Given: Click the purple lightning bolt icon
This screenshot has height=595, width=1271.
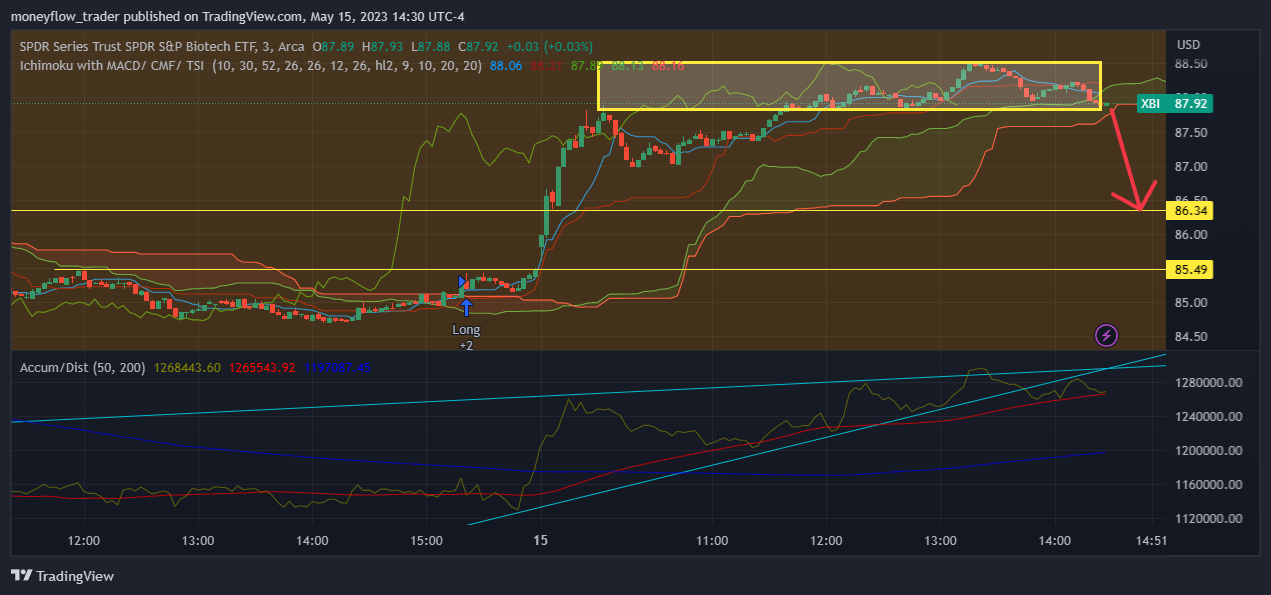Looking at the screenshot, I should (1107, 335).
